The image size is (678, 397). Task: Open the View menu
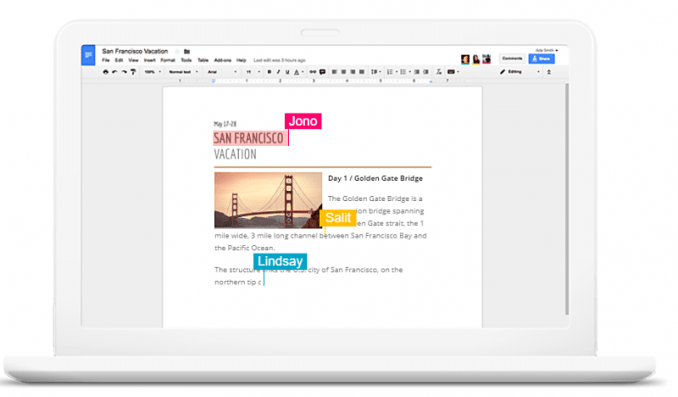pyautogui.click(x=134, y=60)
